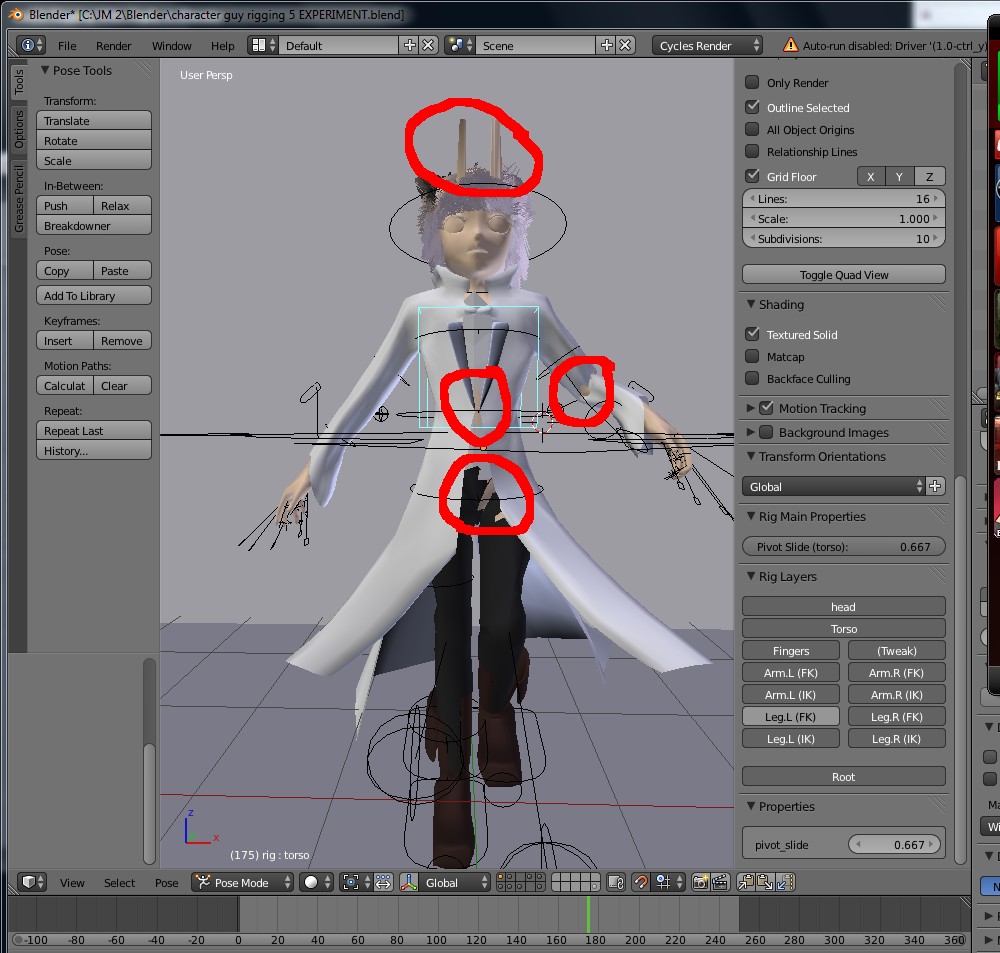Toggle the Leg.L (FK) rig layer
1000x953 pixels.
791,716
